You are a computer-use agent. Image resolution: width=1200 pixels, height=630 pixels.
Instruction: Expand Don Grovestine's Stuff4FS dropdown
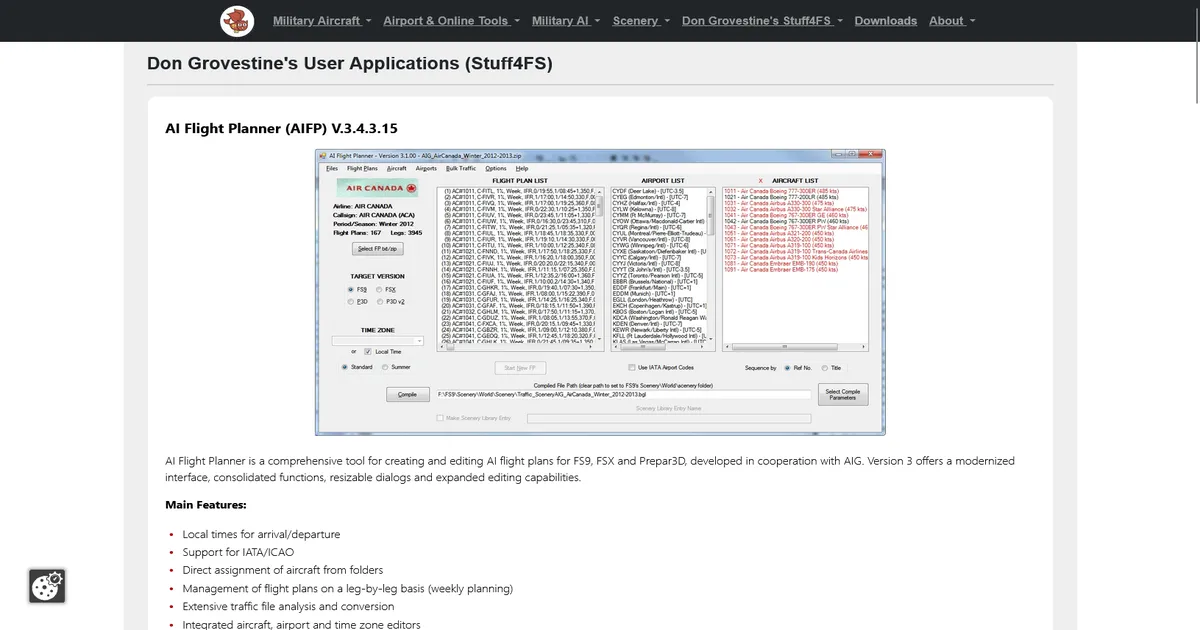[762, 21]
